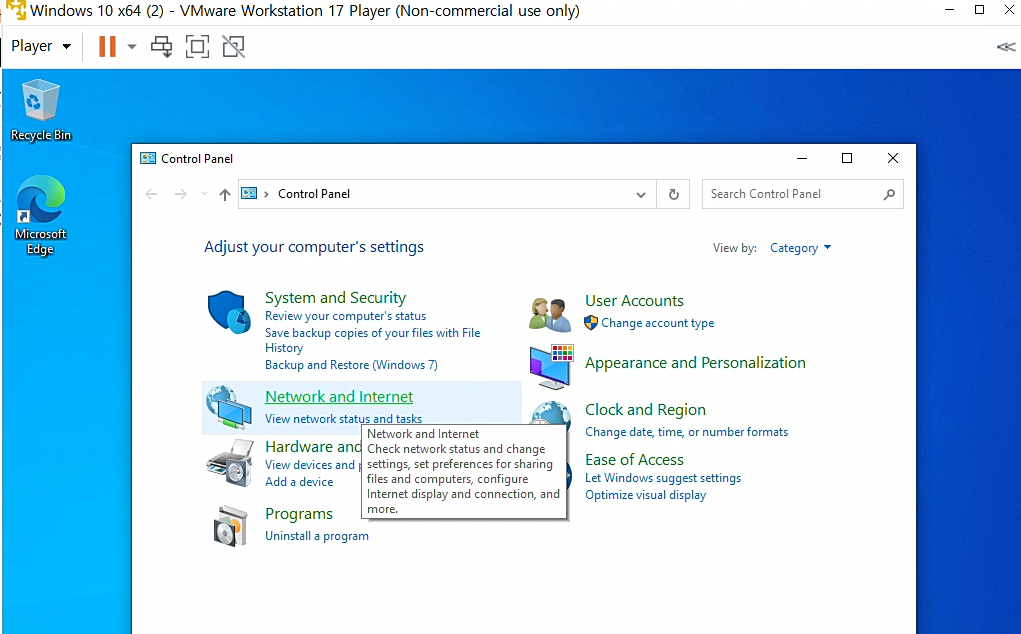
Task: Click Send Ctrl+Alt+Del toolbar icon
Action: [161, 46]
